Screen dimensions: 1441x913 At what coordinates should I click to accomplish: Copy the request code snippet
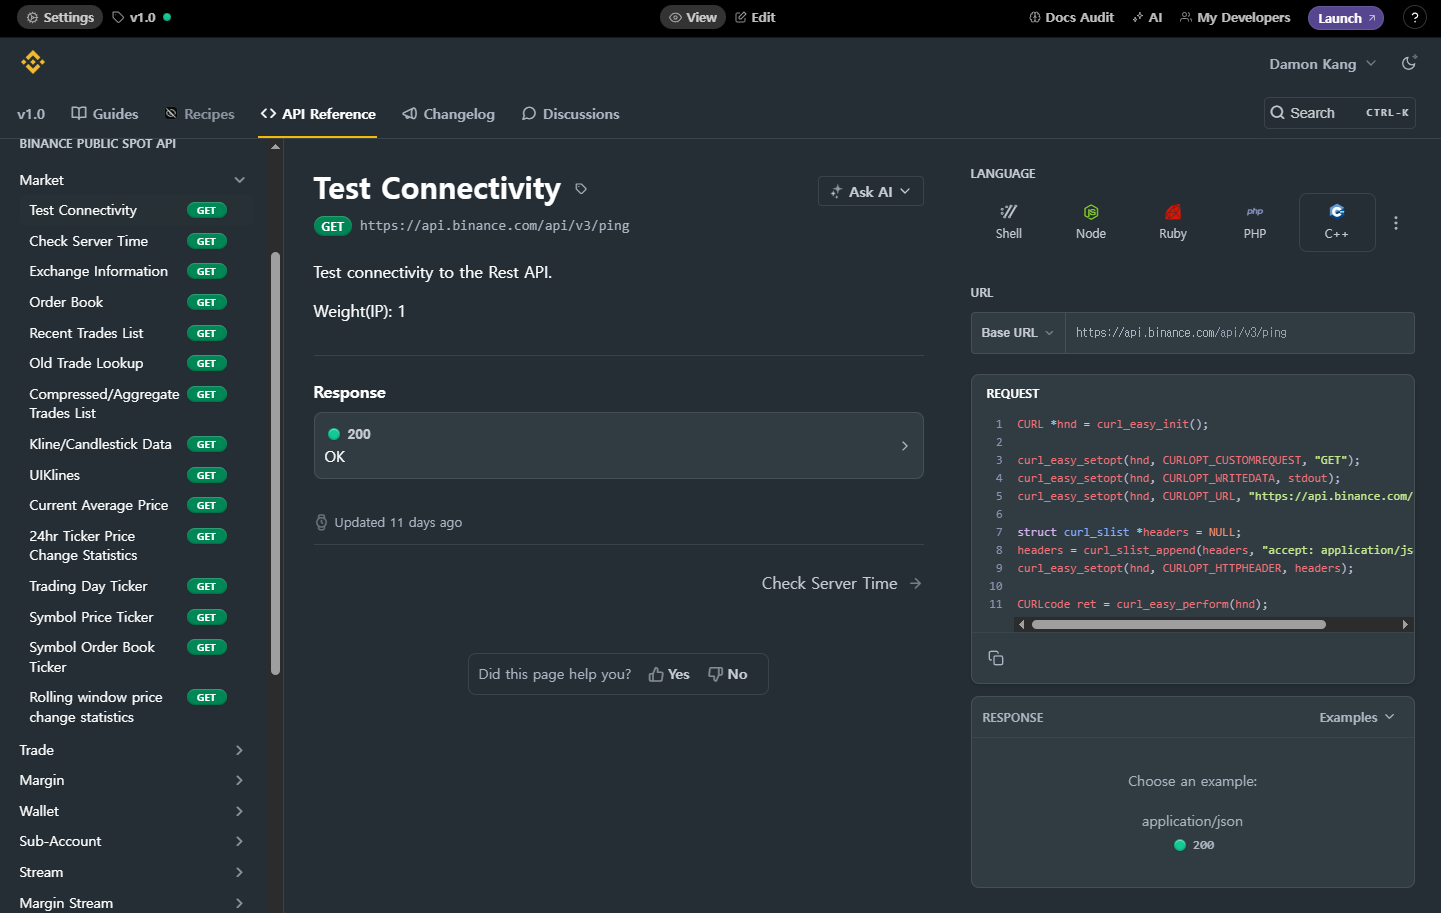coord(995,658)
